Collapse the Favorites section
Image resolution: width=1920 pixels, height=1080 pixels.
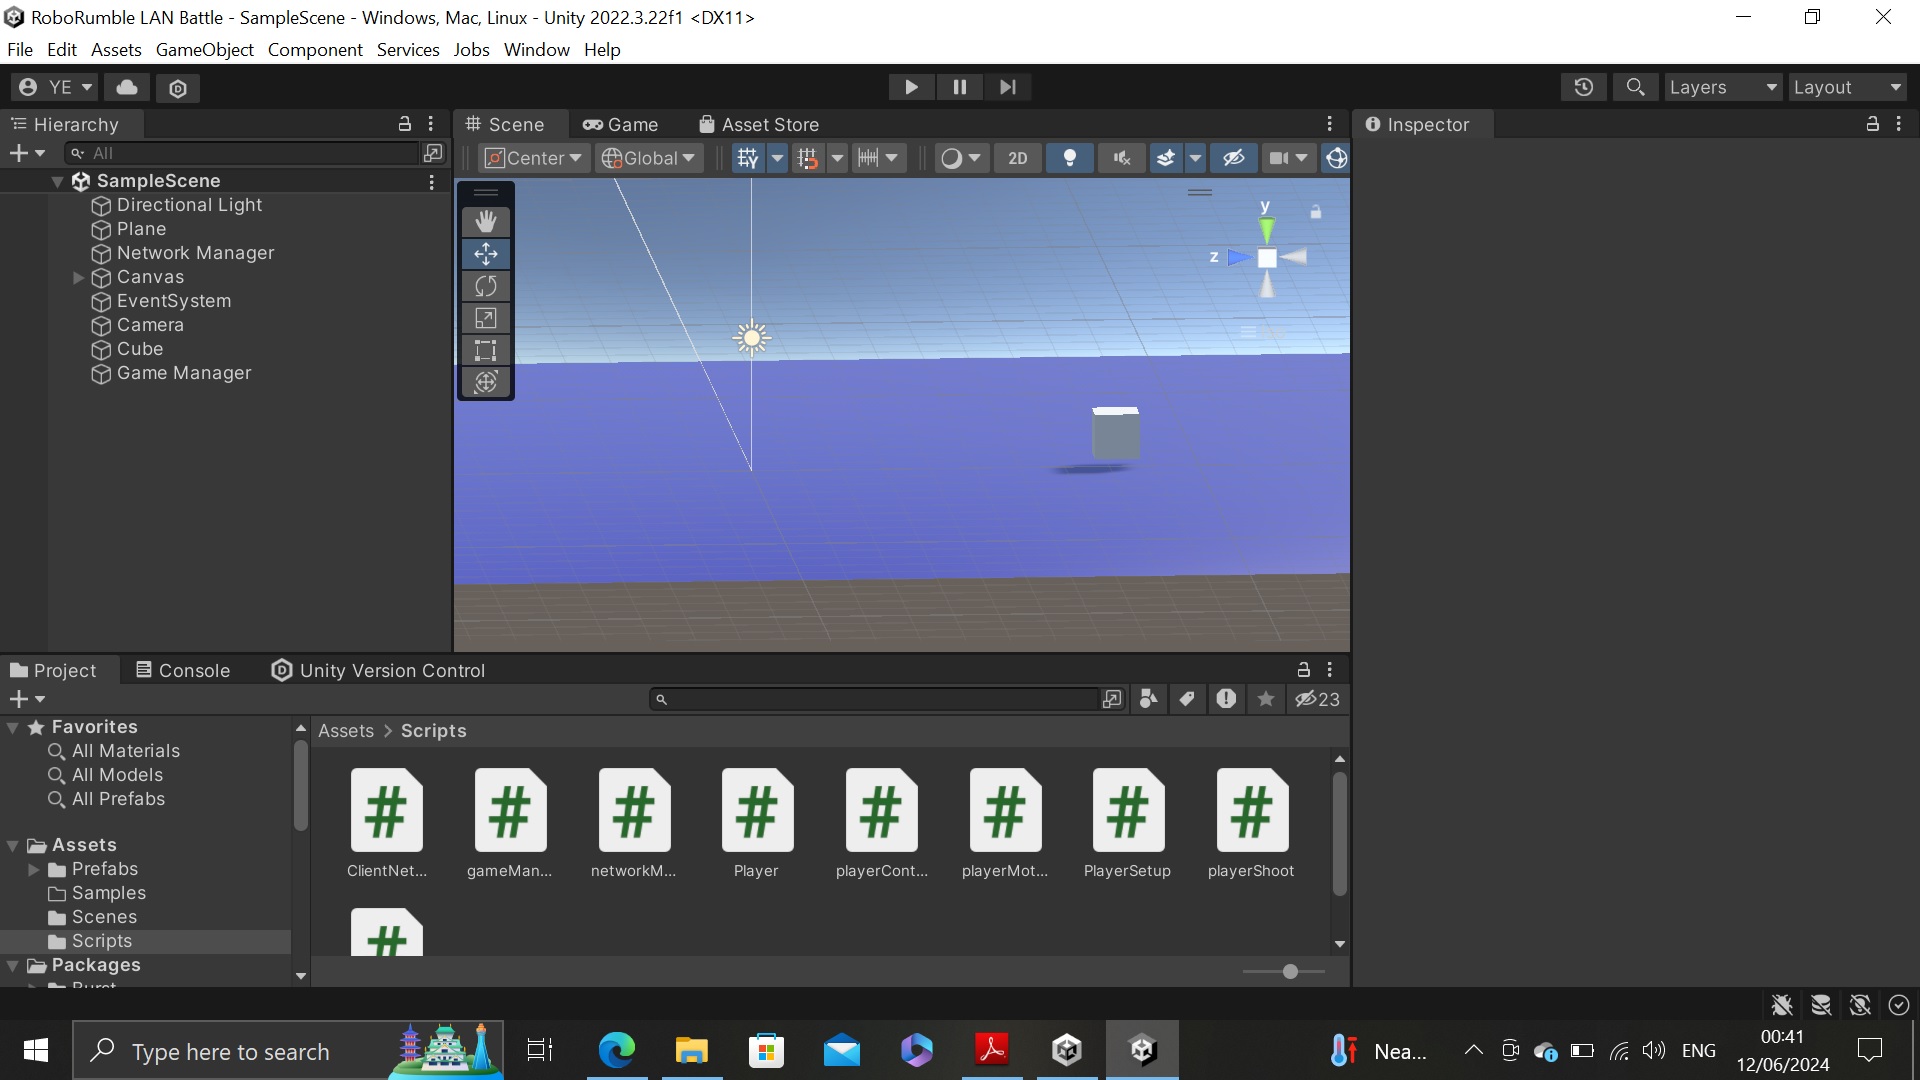[x=13, y=727]
